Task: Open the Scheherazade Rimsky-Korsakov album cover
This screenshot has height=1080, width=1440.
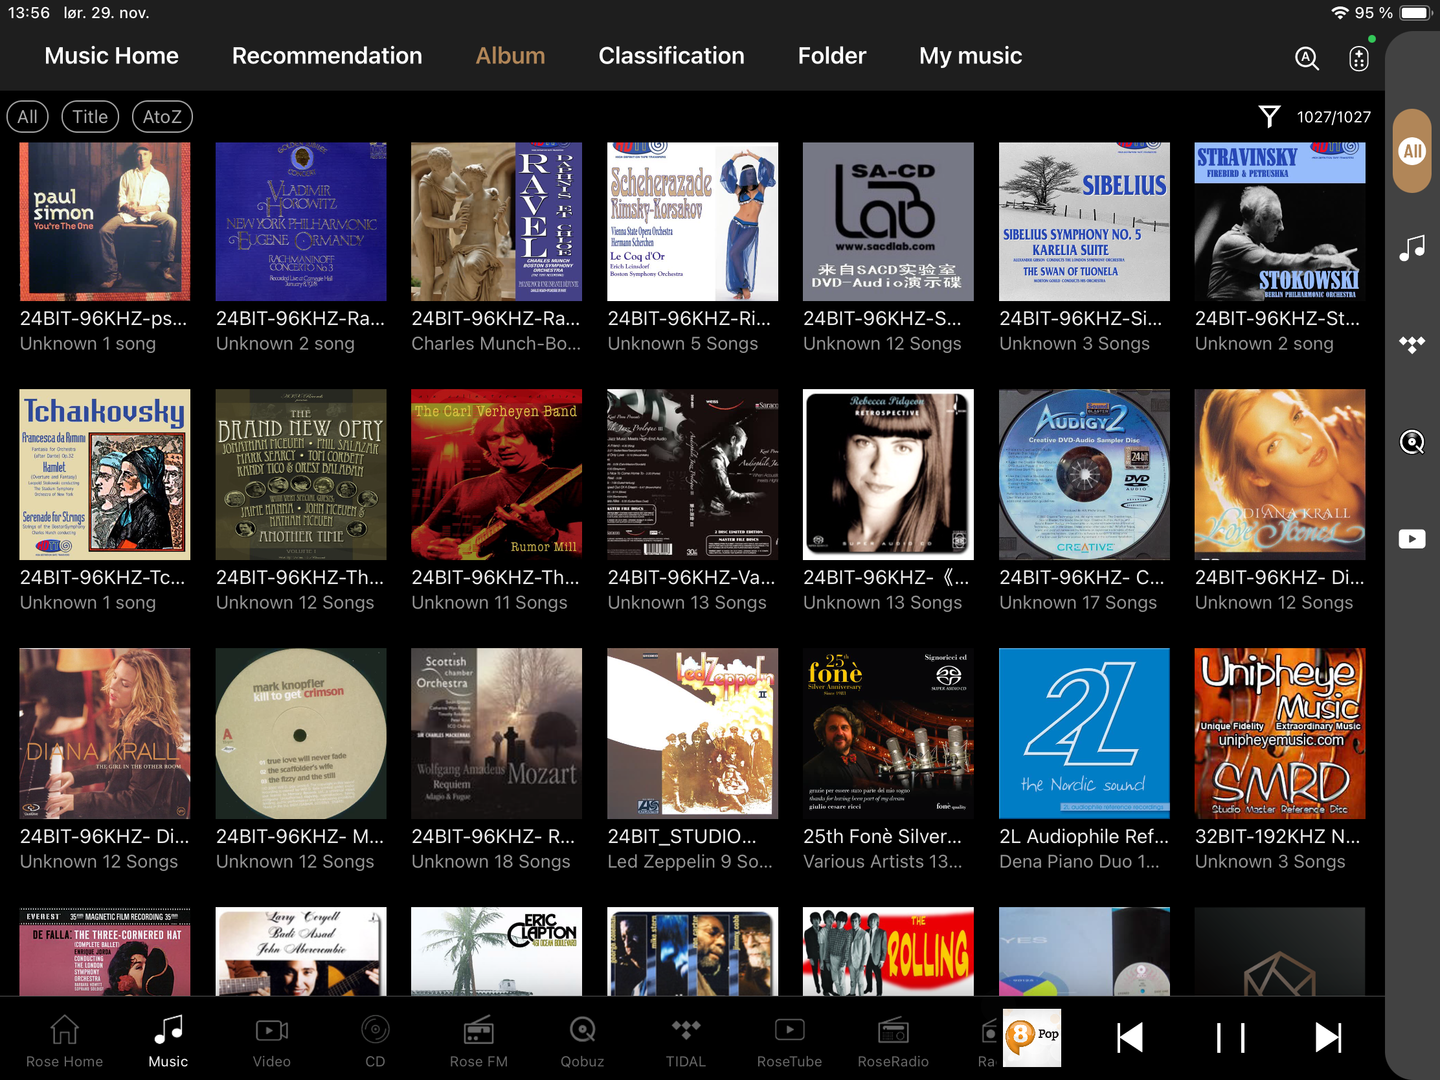Action: coord(692,221)
